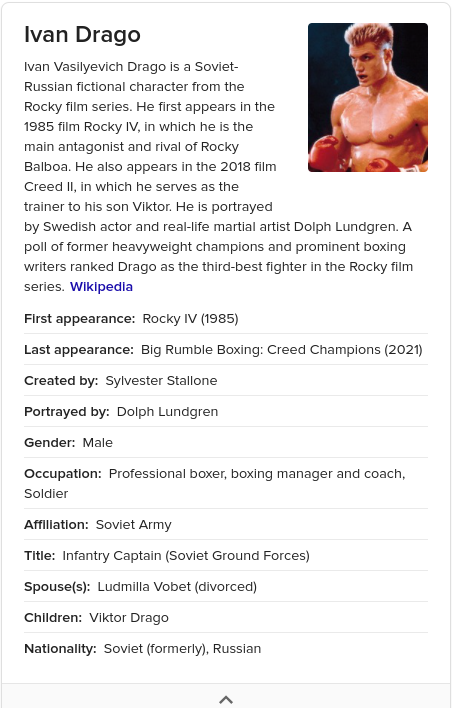The image size is (454, 708).
Task: Click the description paragraph about Ivan Vasilyevich Drago
Action: tap(218, 177)
